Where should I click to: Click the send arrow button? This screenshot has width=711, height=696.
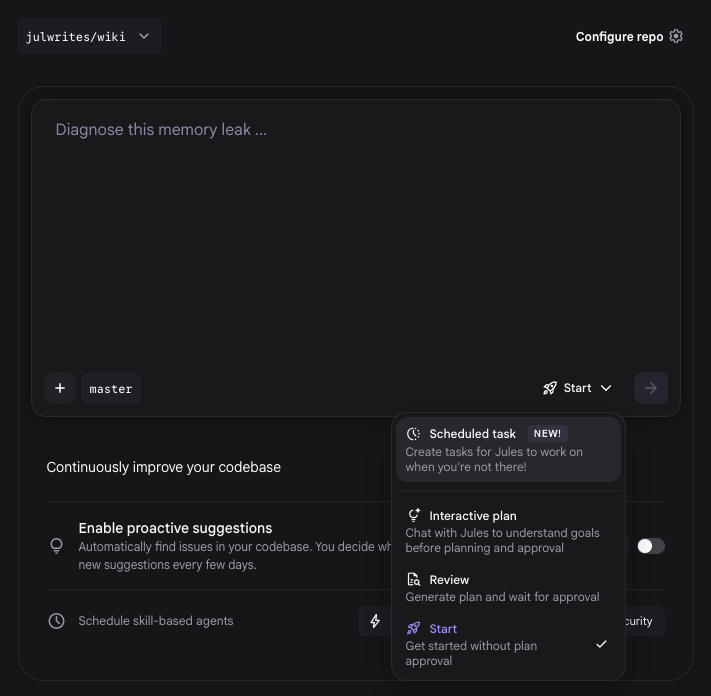coord(651,388)
